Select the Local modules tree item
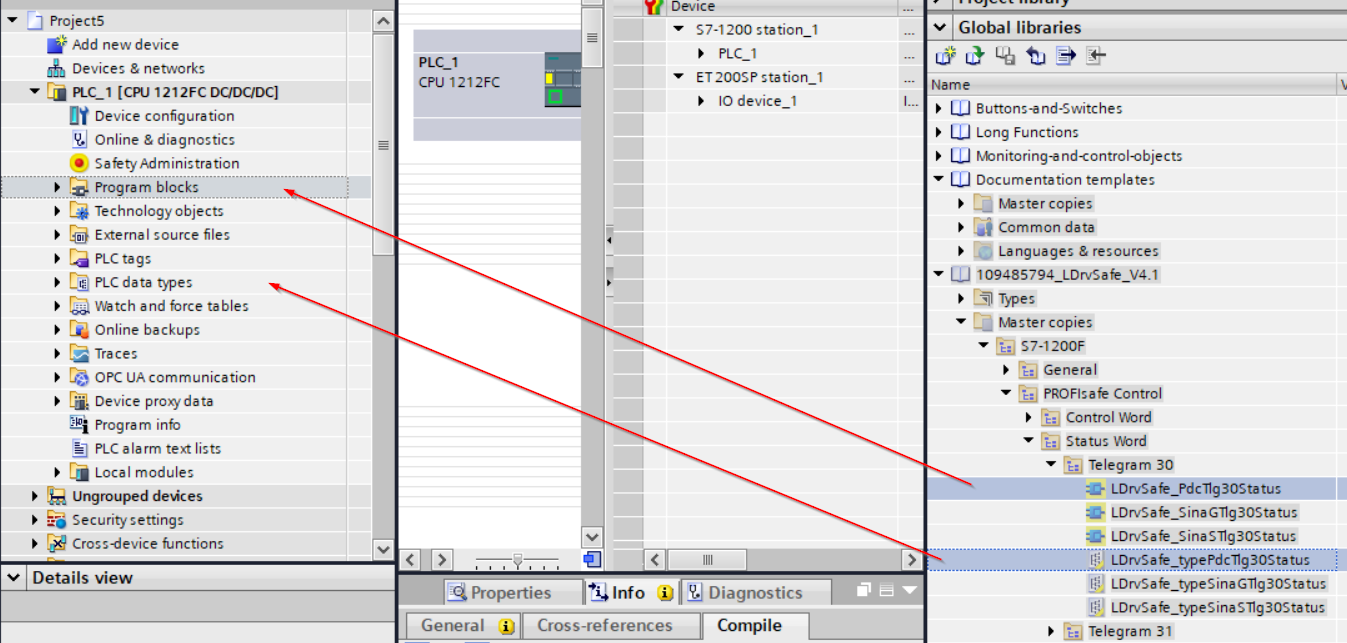The image size is (1347, 643). [144, 472]
